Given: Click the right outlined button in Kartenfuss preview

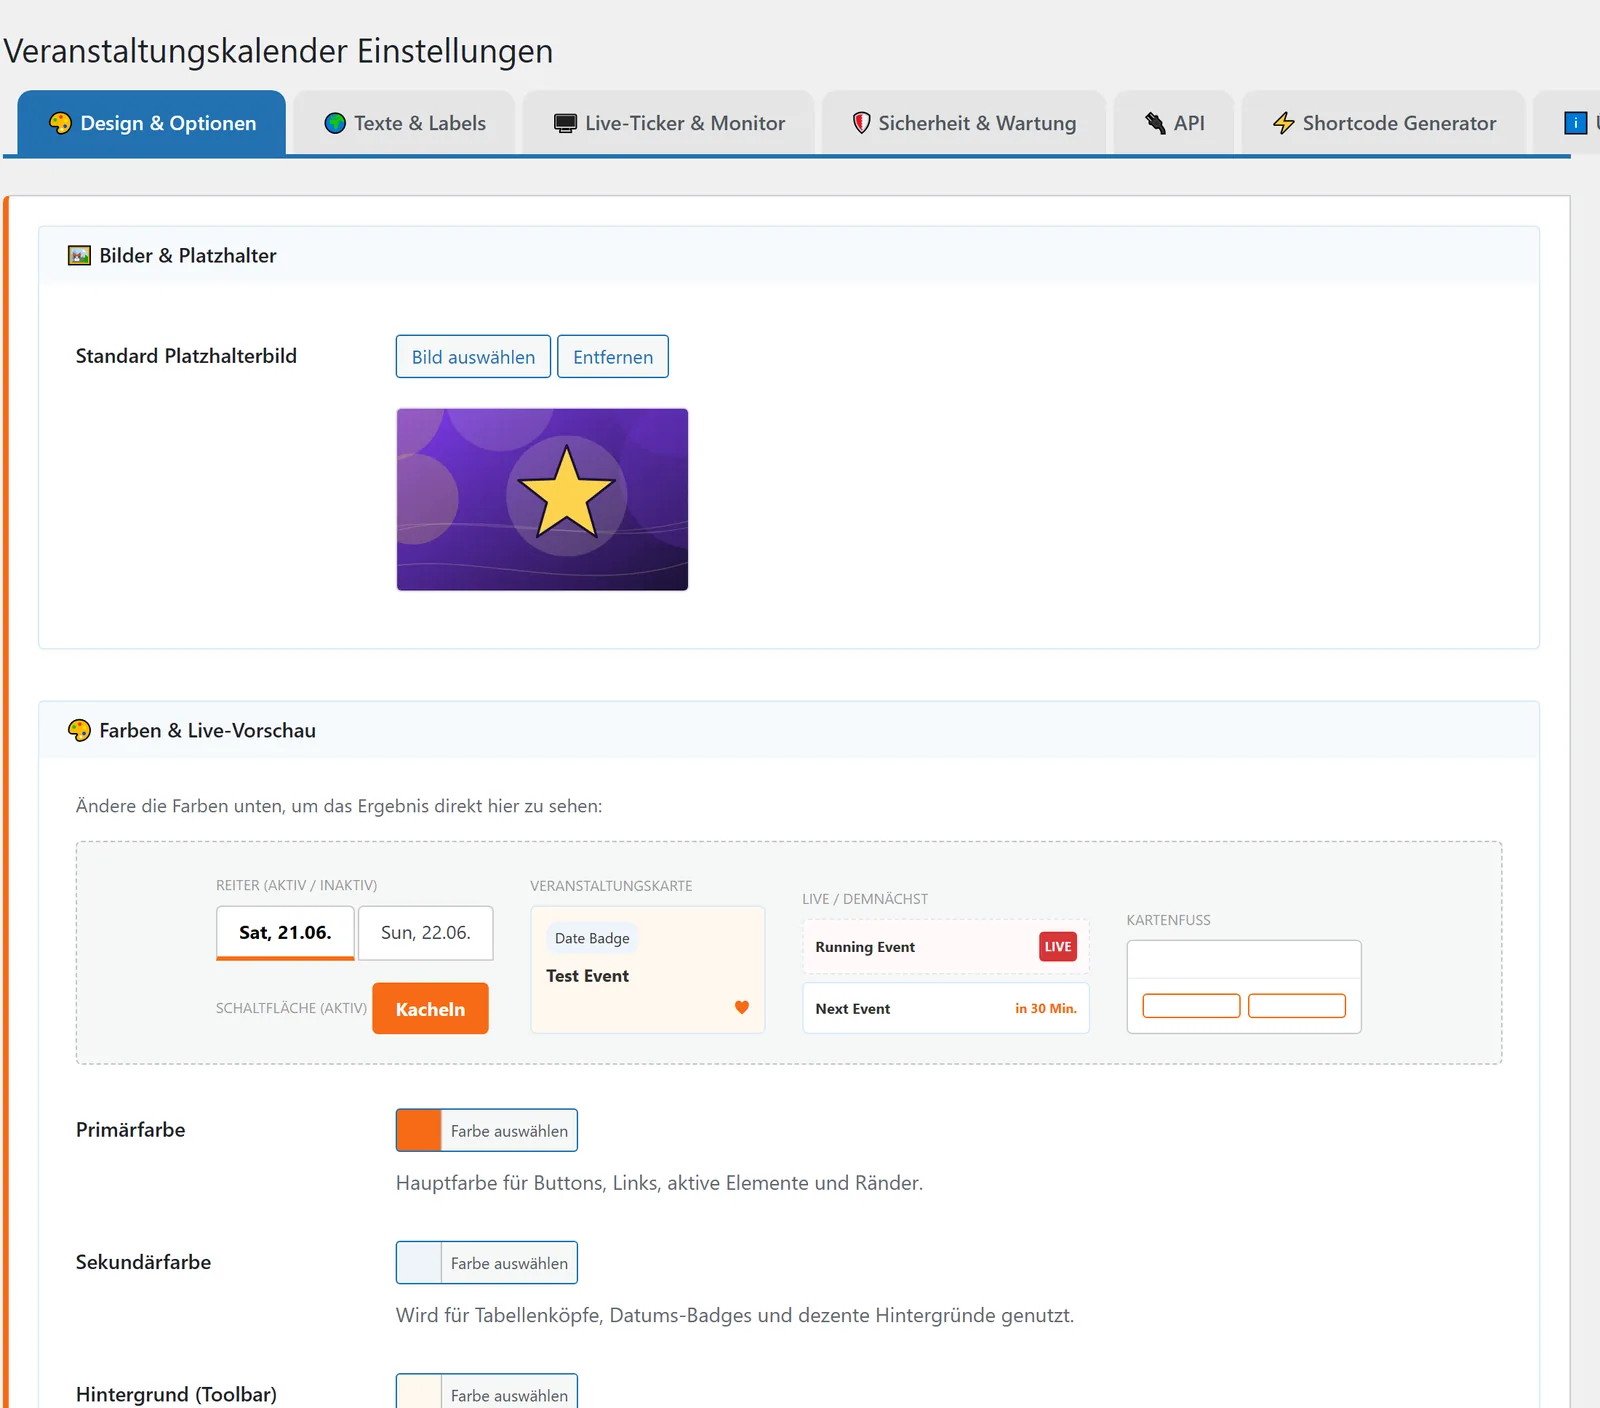Looking at the screenshot, I should pos(1297,1006).
